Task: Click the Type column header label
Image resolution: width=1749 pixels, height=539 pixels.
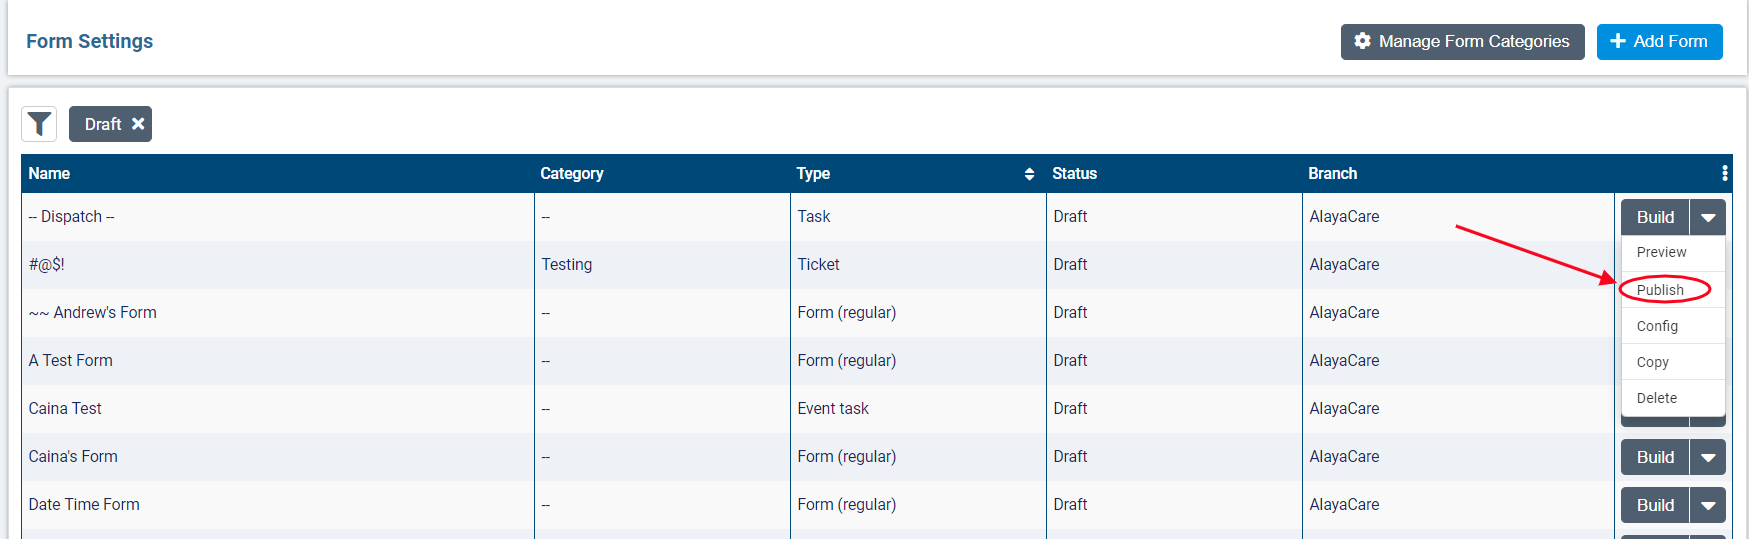Action: (x=813, y=174)
